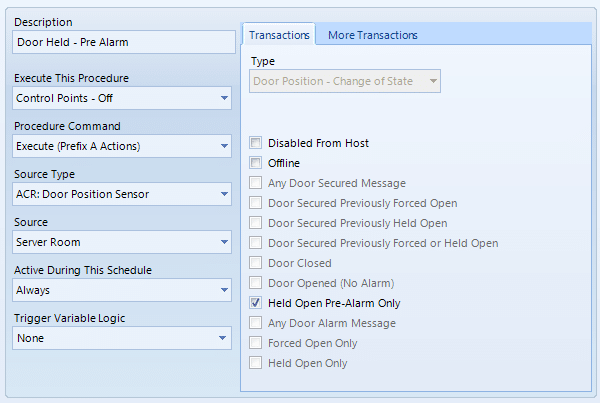Check the Forced Open Only option
This screenshot has width=600, height=403.
[x=256, y=343]
